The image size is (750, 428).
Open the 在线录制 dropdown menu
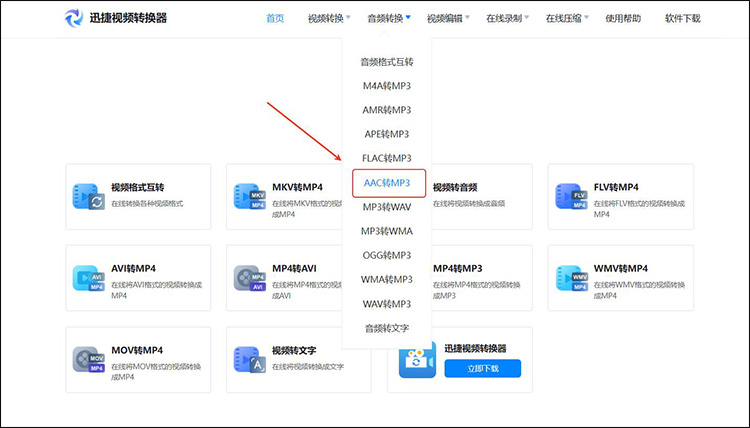507,18
